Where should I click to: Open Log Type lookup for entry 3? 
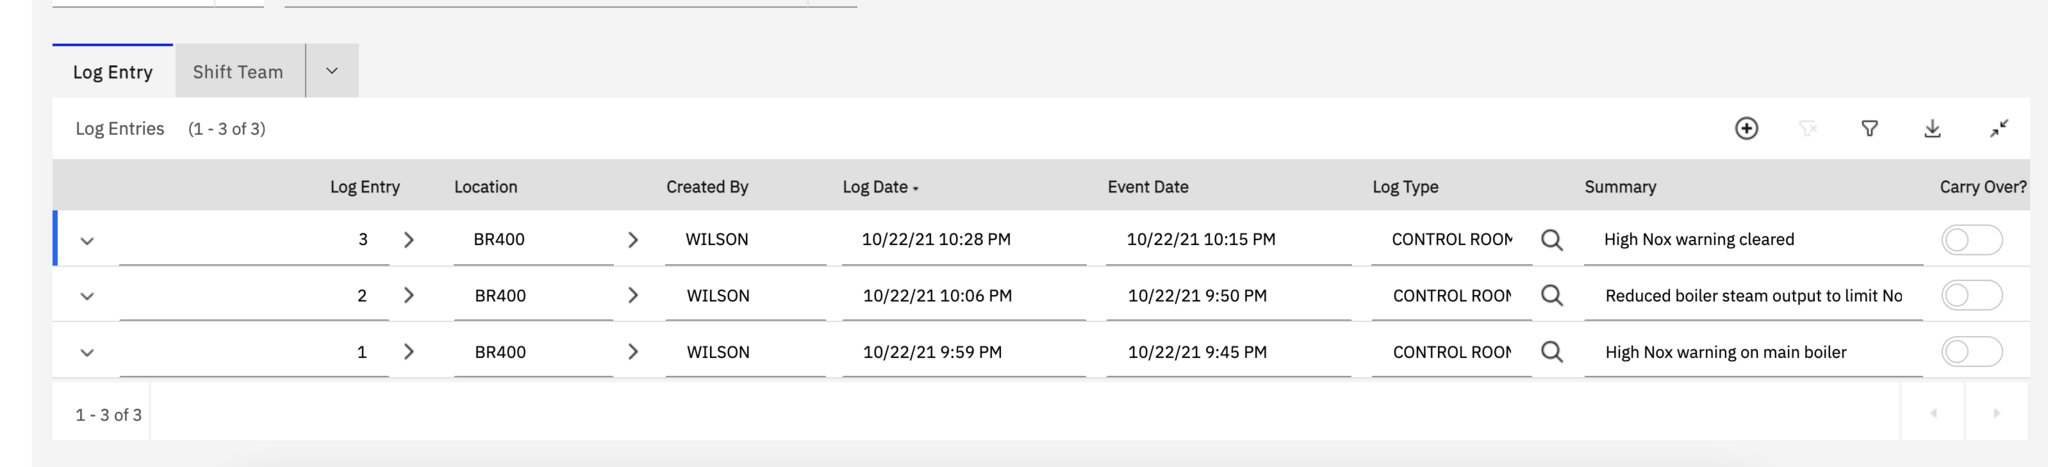tap(1552, 240)
